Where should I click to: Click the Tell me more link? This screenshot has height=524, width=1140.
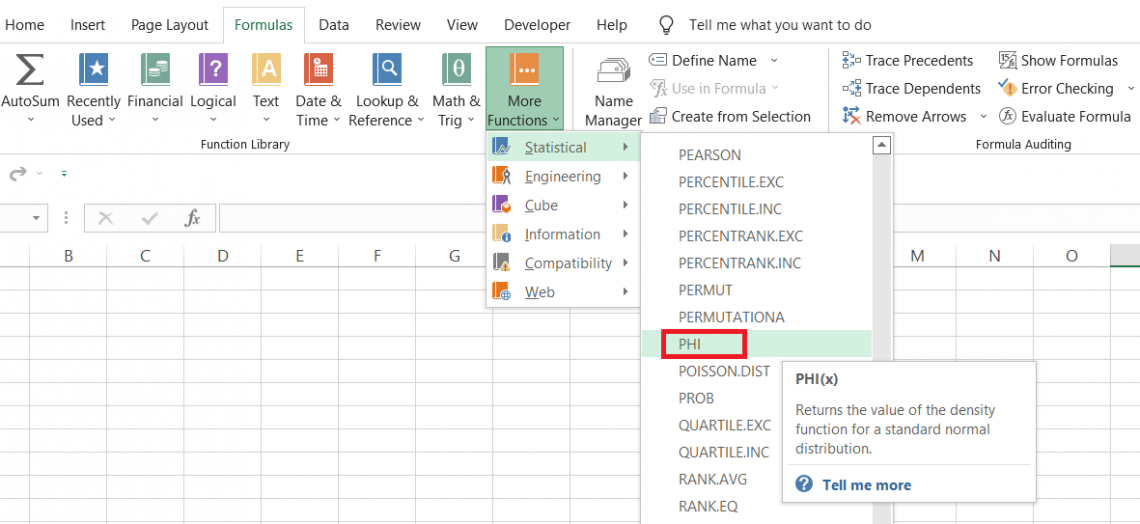[x=866, y=485]
